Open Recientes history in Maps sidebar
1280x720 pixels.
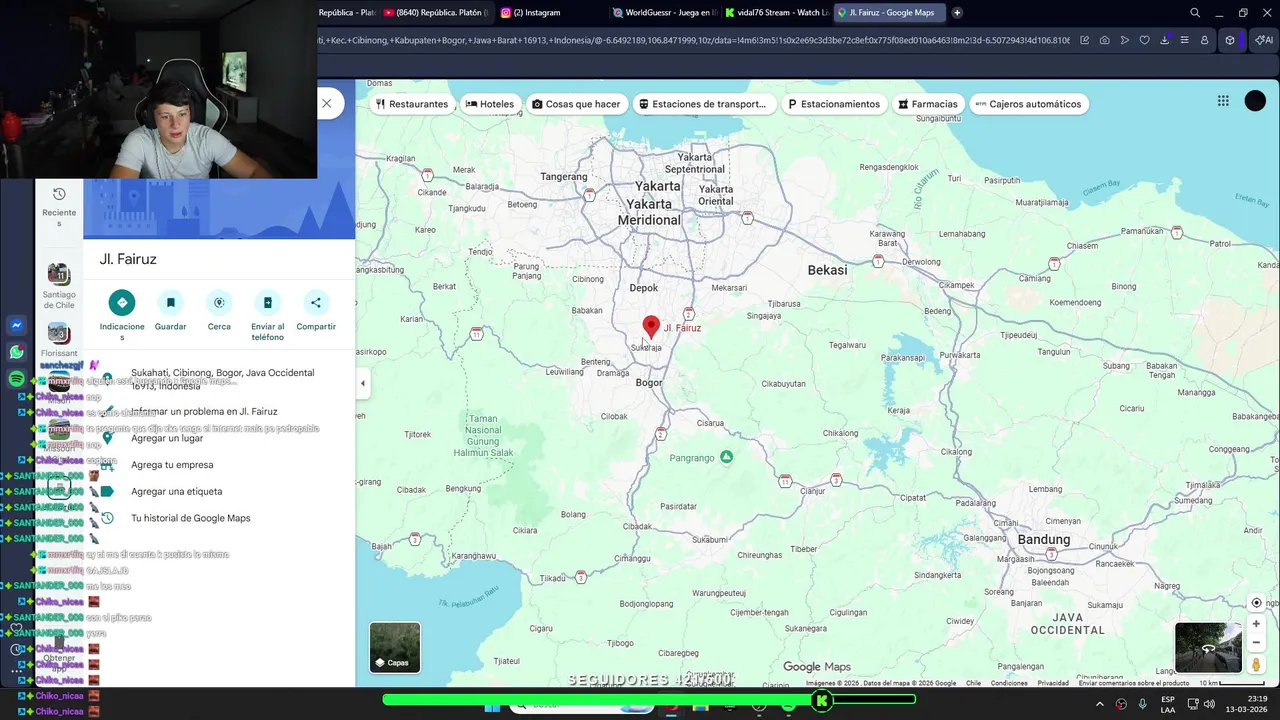(59, 206)
